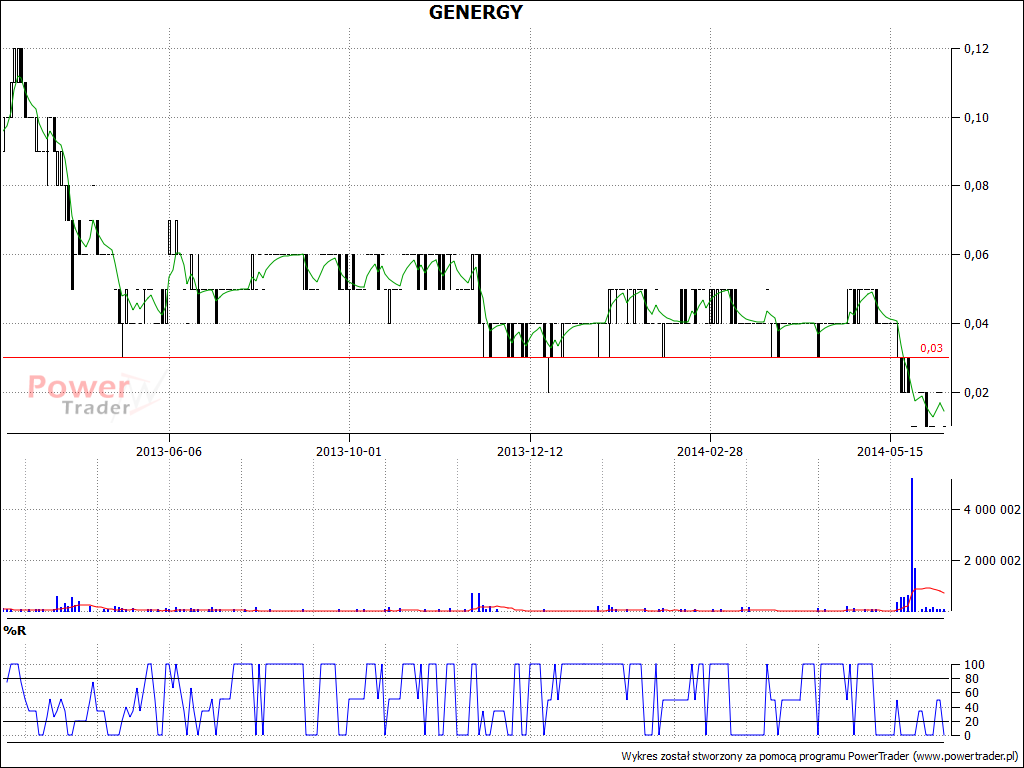The image size is (1024, 768).
Task: Click the 0,12 price axis label
Action: 976,49
